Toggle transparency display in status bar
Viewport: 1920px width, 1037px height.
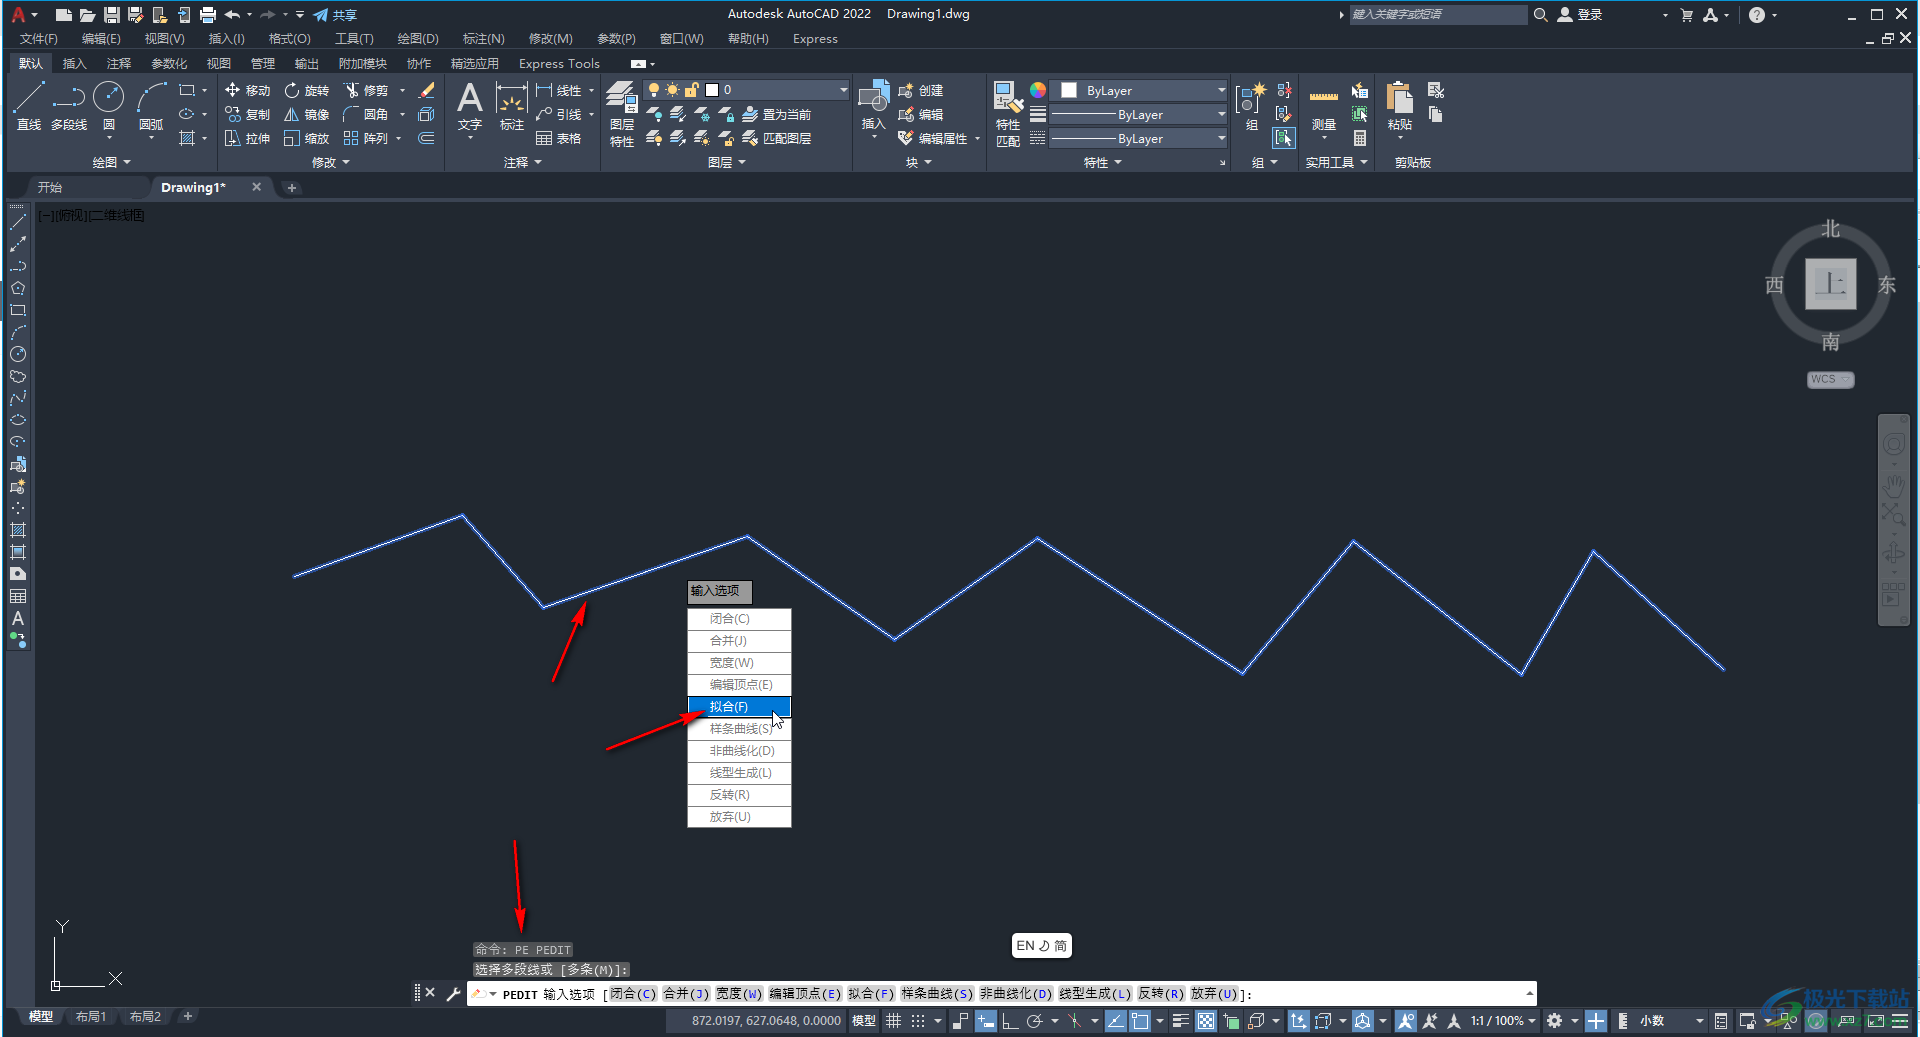(1206, 1020)
